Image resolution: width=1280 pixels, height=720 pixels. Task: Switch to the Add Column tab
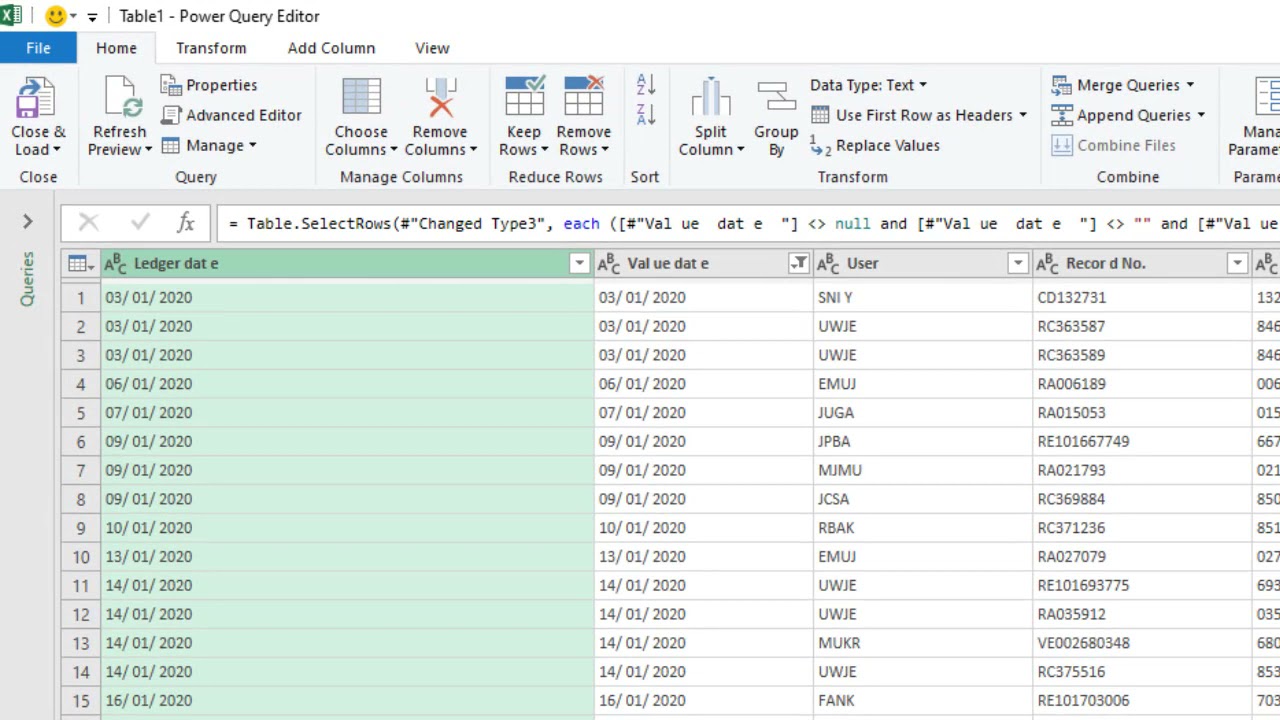[331, 48]
